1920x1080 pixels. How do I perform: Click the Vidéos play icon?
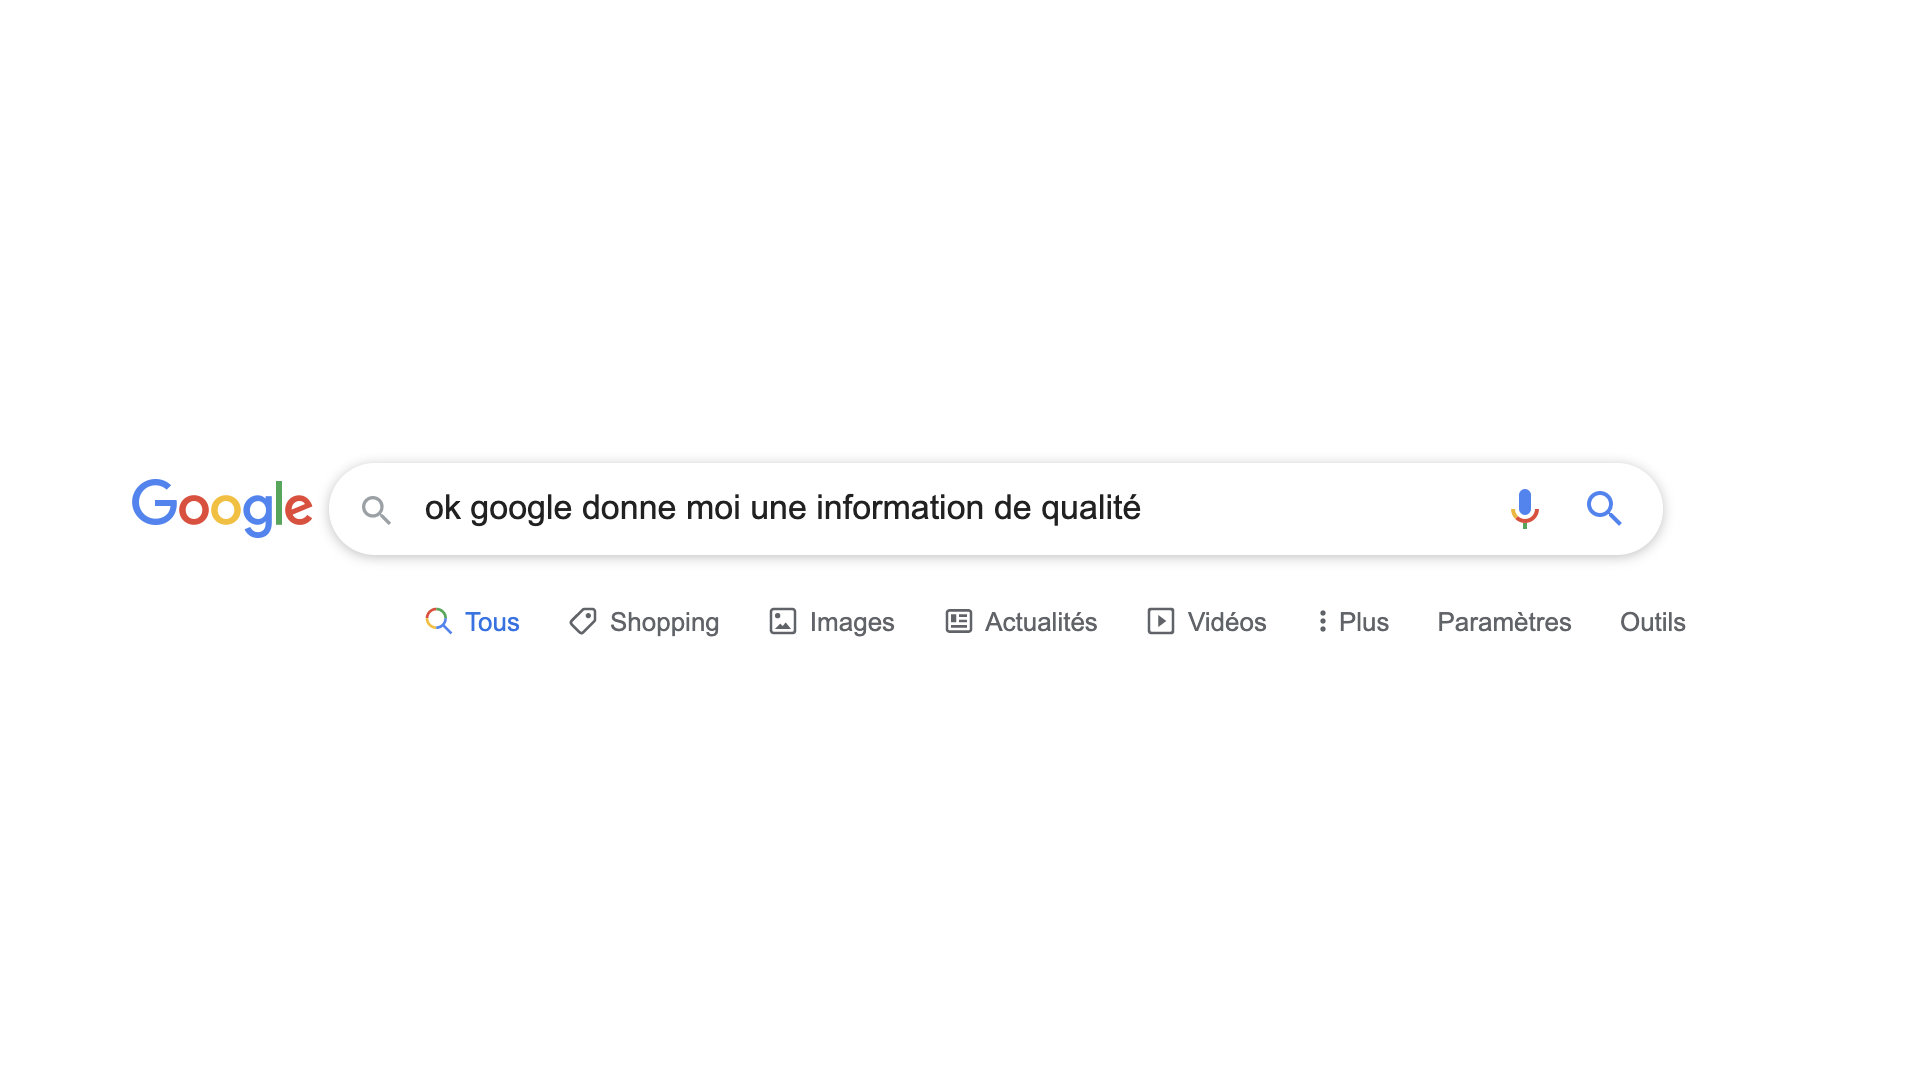pyautogui.click(x=1161, y=621)
